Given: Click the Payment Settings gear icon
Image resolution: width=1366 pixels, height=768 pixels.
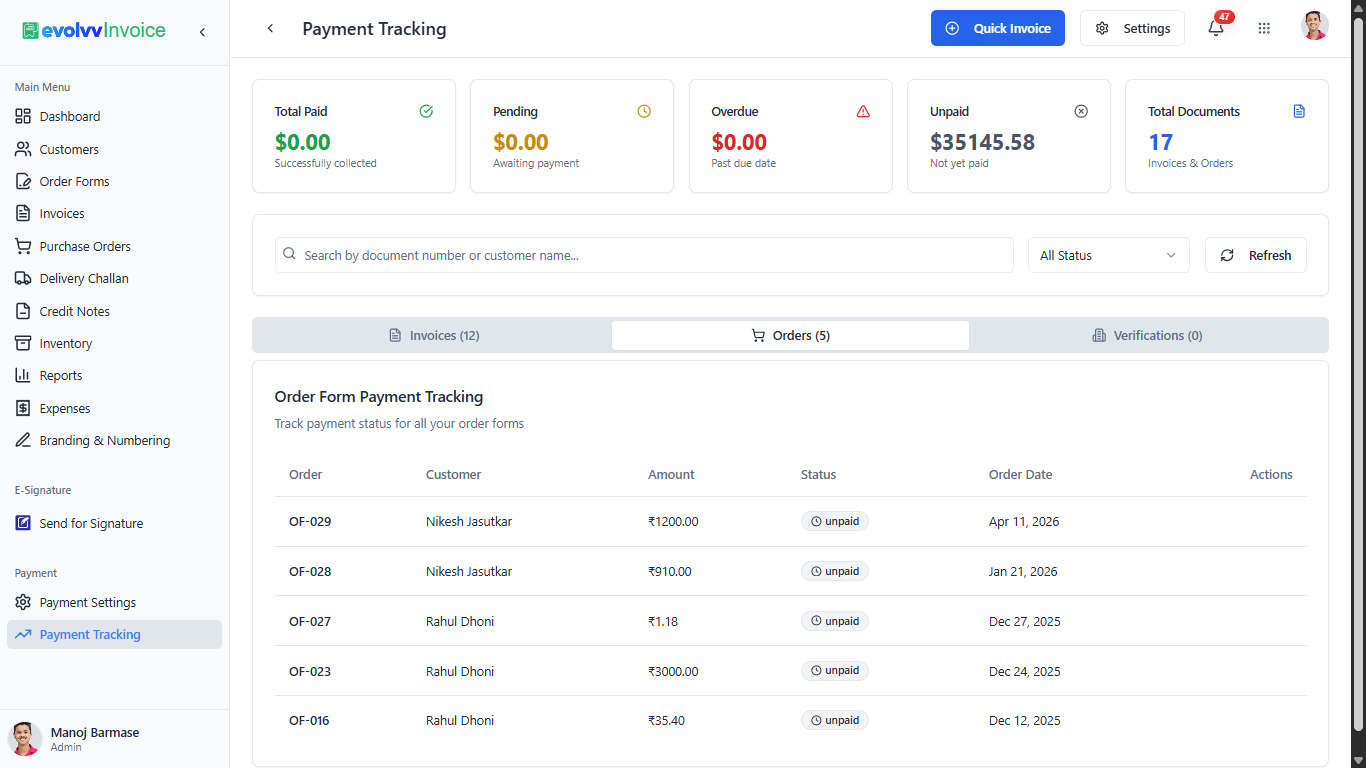Looking at the screenshot, I should click(23, 602).
